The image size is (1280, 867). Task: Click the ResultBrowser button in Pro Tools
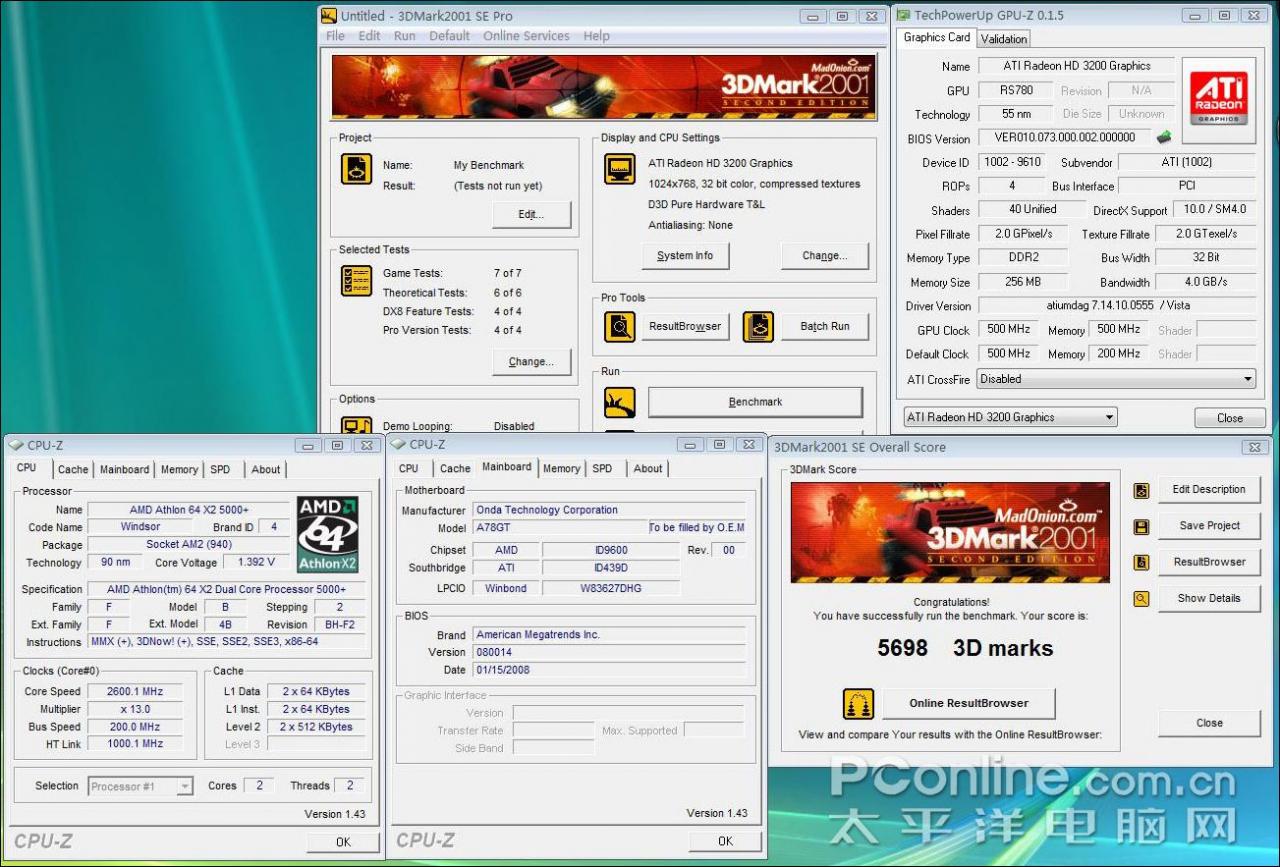685,327
